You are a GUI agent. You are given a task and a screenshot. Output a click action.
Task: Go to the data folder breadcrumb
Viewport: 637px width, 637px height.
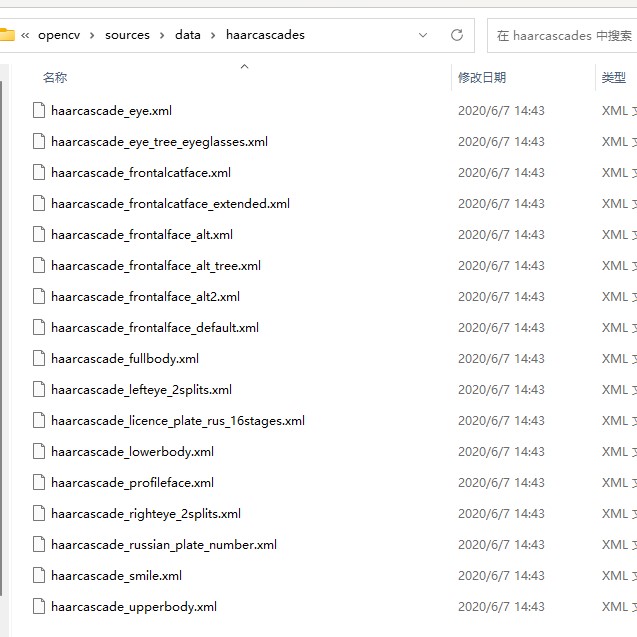pyautogui.click(x=188, y=35)
